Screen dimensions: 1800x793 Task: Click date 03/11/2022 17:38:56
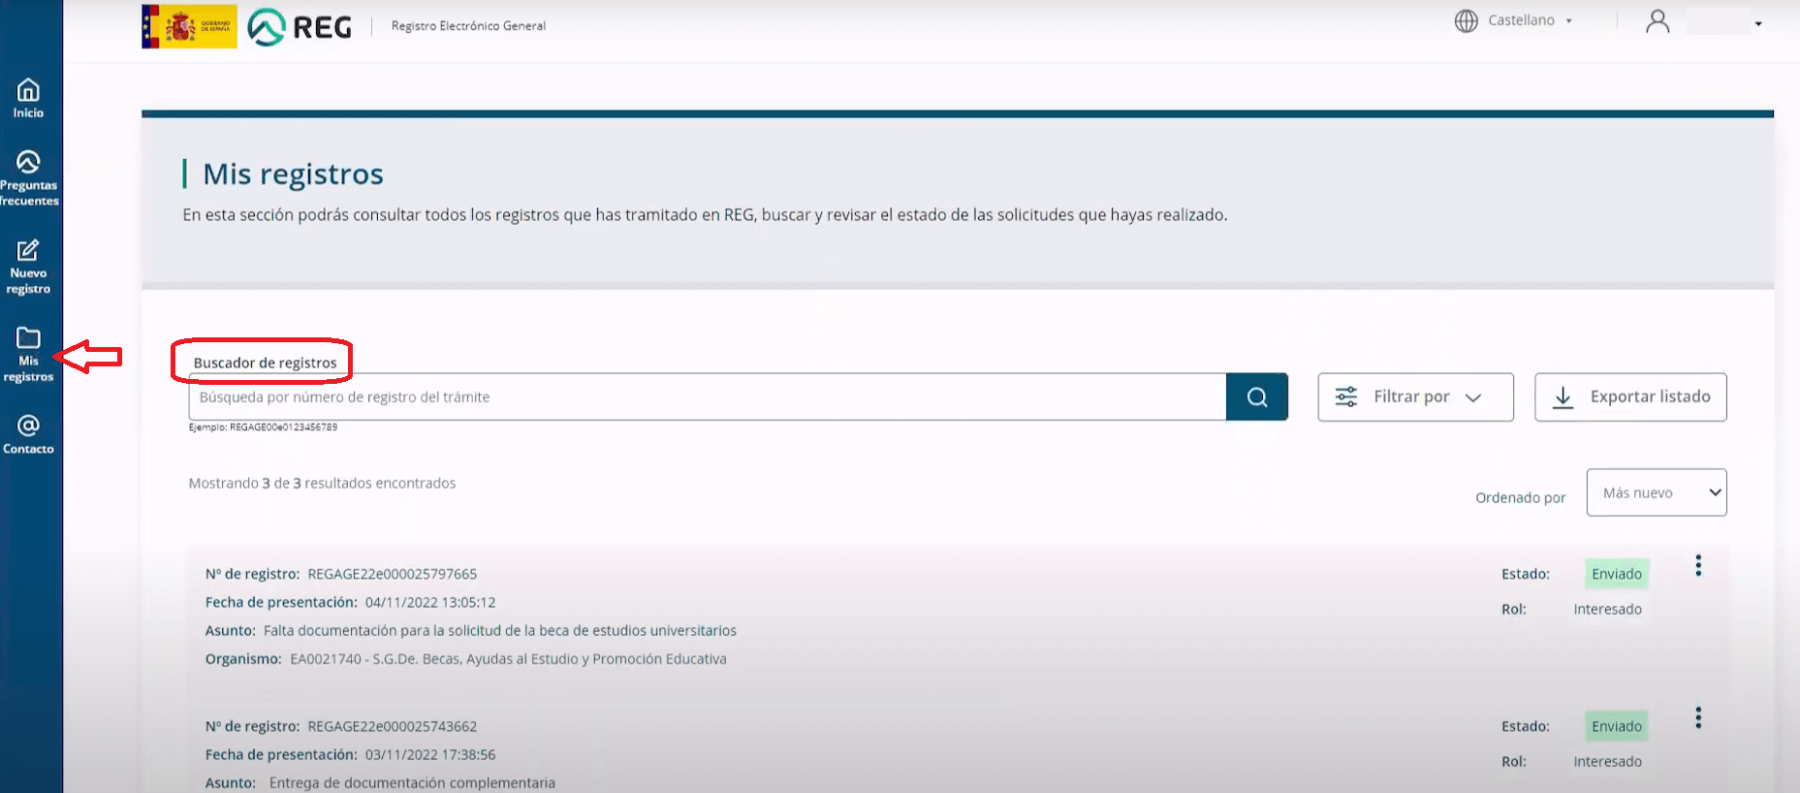[430, 754]
